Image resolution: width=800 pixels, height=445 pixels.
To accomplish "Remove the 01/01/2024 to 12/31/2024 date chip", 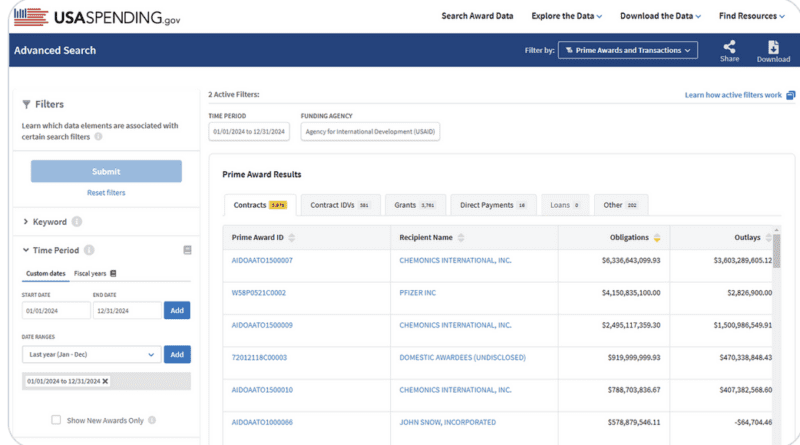I will pos(105,381).
